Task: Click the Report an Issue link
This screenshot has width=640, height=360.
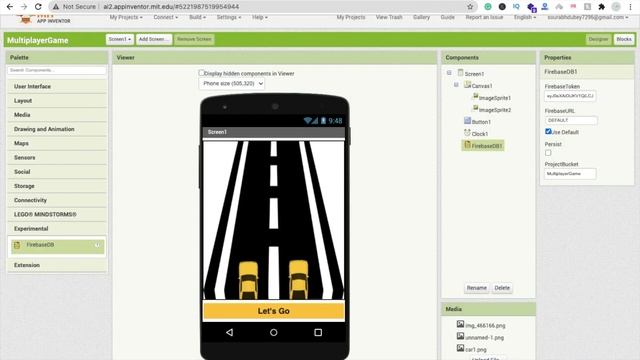Action: [484, 17]
